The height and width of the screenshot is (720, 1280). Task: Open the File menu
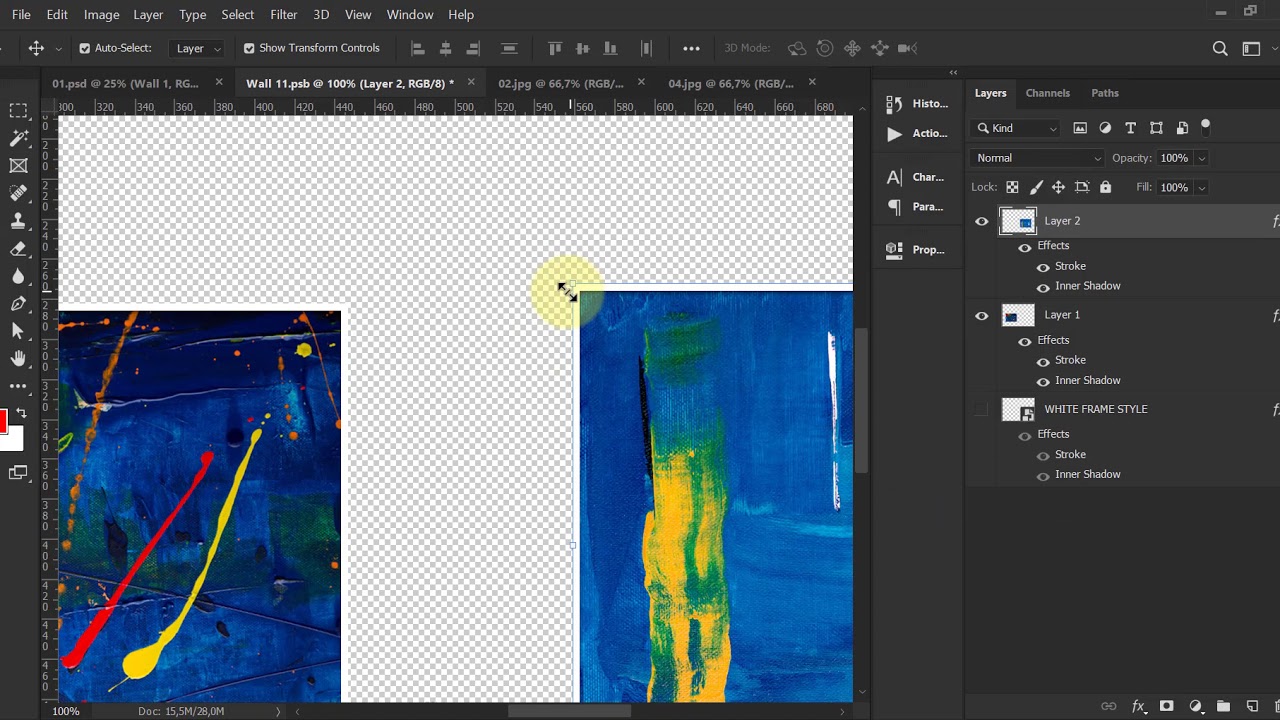21,14
